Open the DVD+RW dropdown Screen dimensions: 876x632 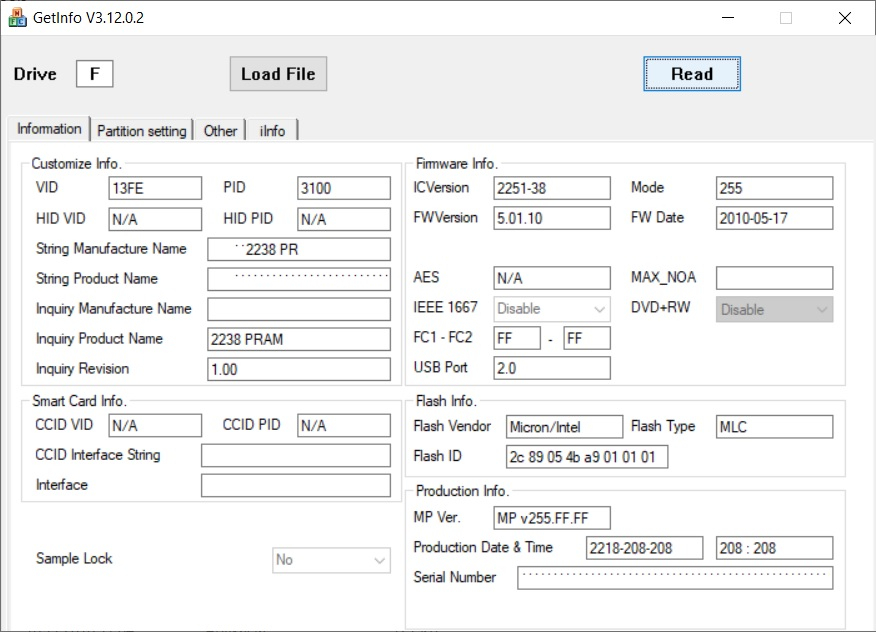[774, 309]
